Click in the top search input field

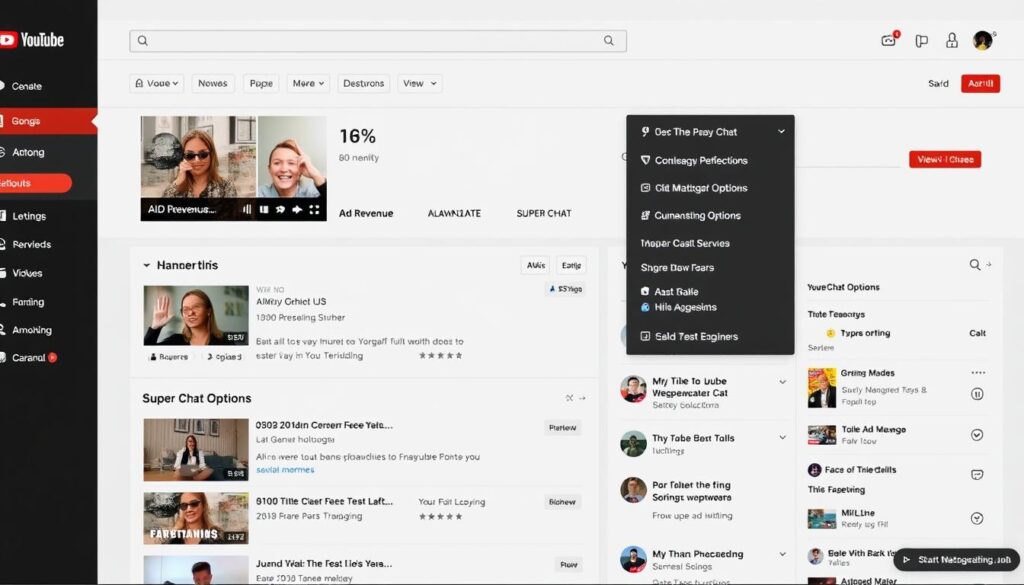(378, 40)
